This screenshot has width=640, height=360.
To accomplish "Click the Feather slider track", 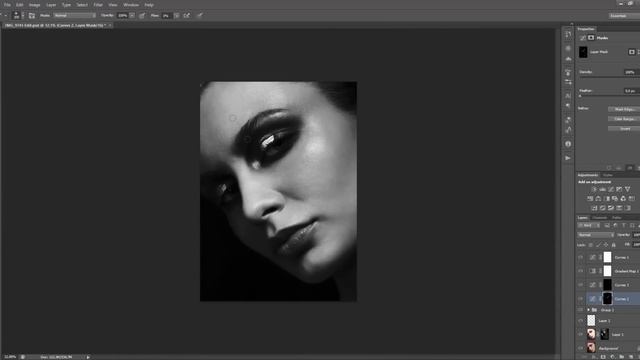I will coord(609,96).
